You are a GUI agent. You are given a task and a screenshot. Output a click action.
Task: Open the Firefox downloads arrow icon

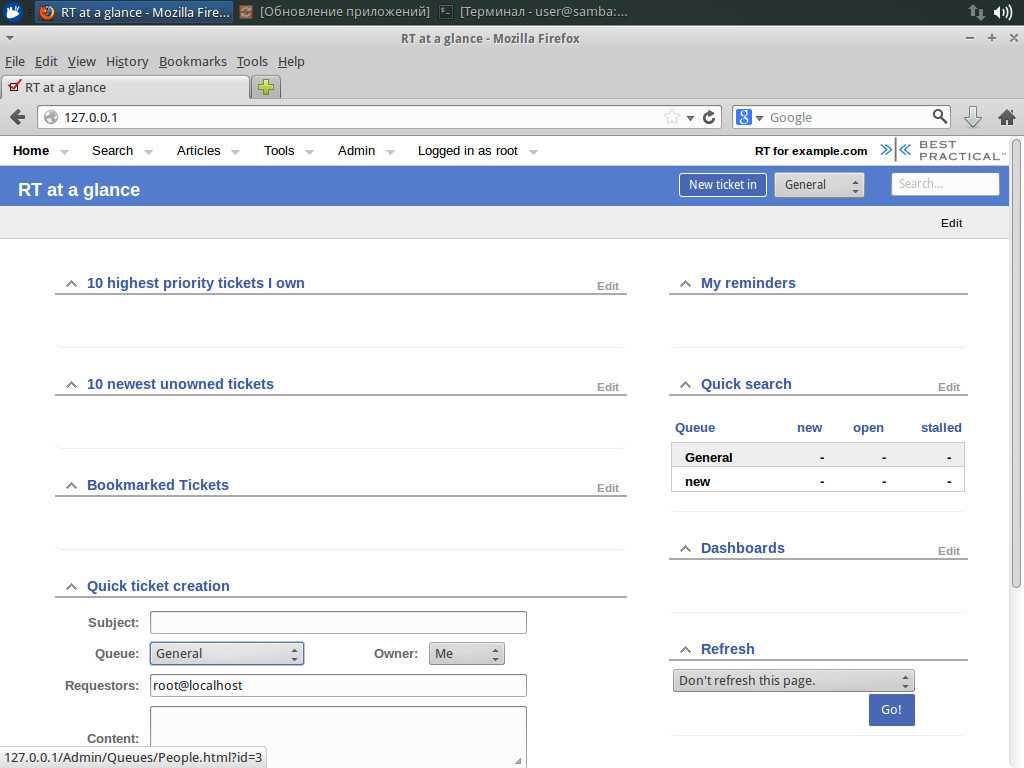tap(972, 117)
